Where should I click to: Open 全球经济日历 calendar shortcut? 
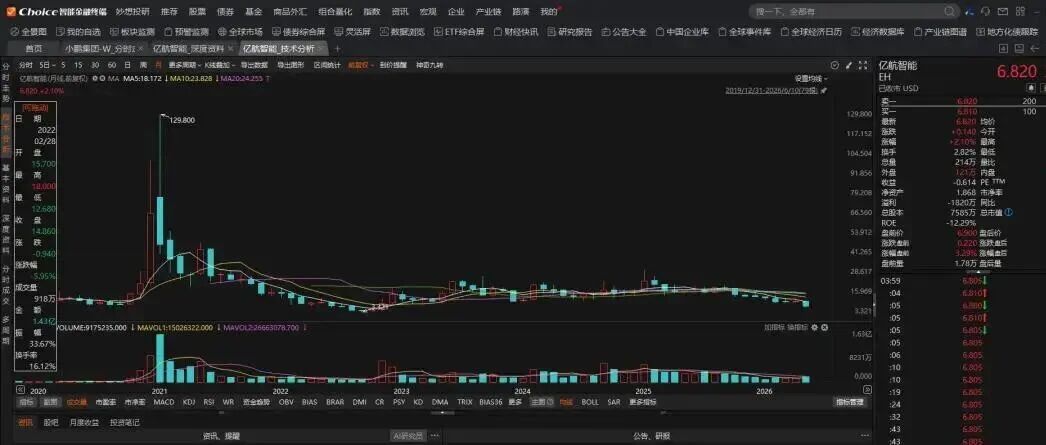[811, 31]
